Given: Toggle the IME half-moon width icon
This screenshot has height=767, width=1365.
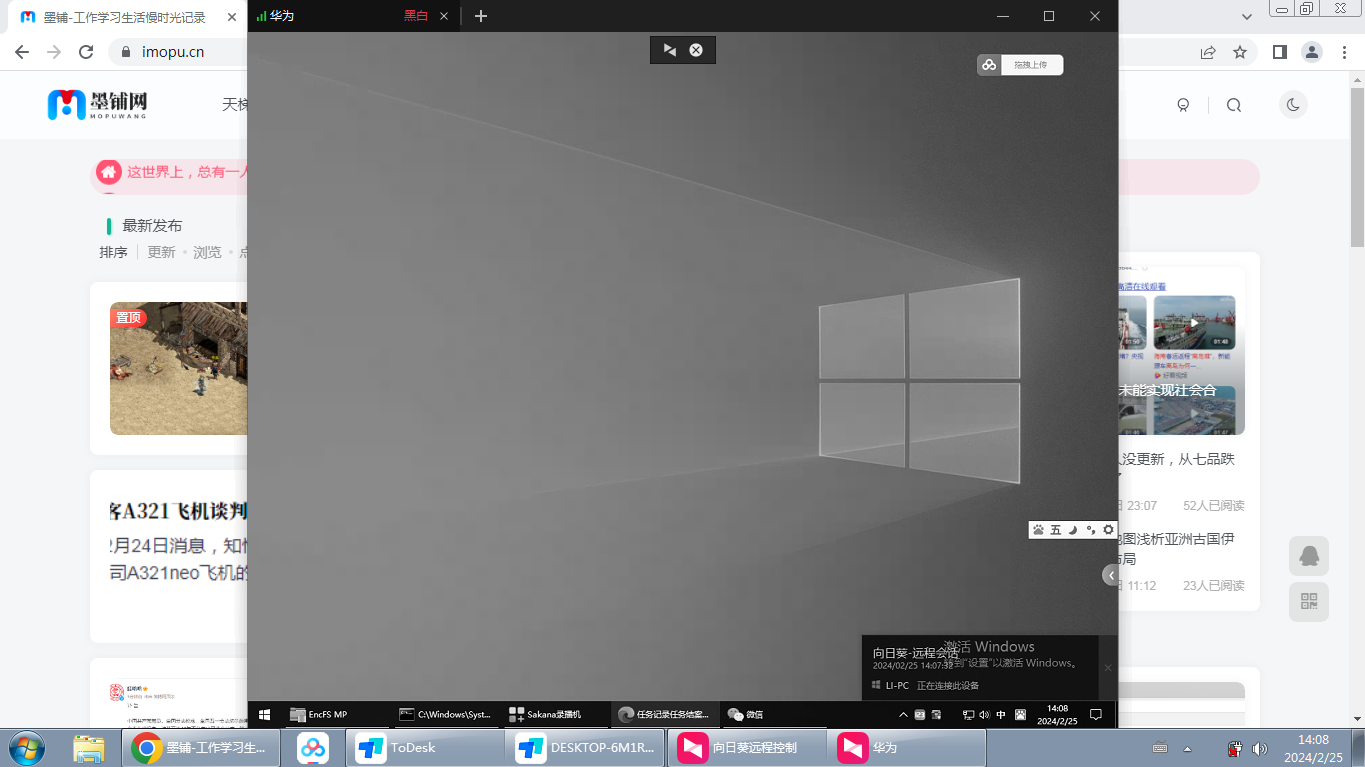Looking at the screenshot, I should point(1072,530).
